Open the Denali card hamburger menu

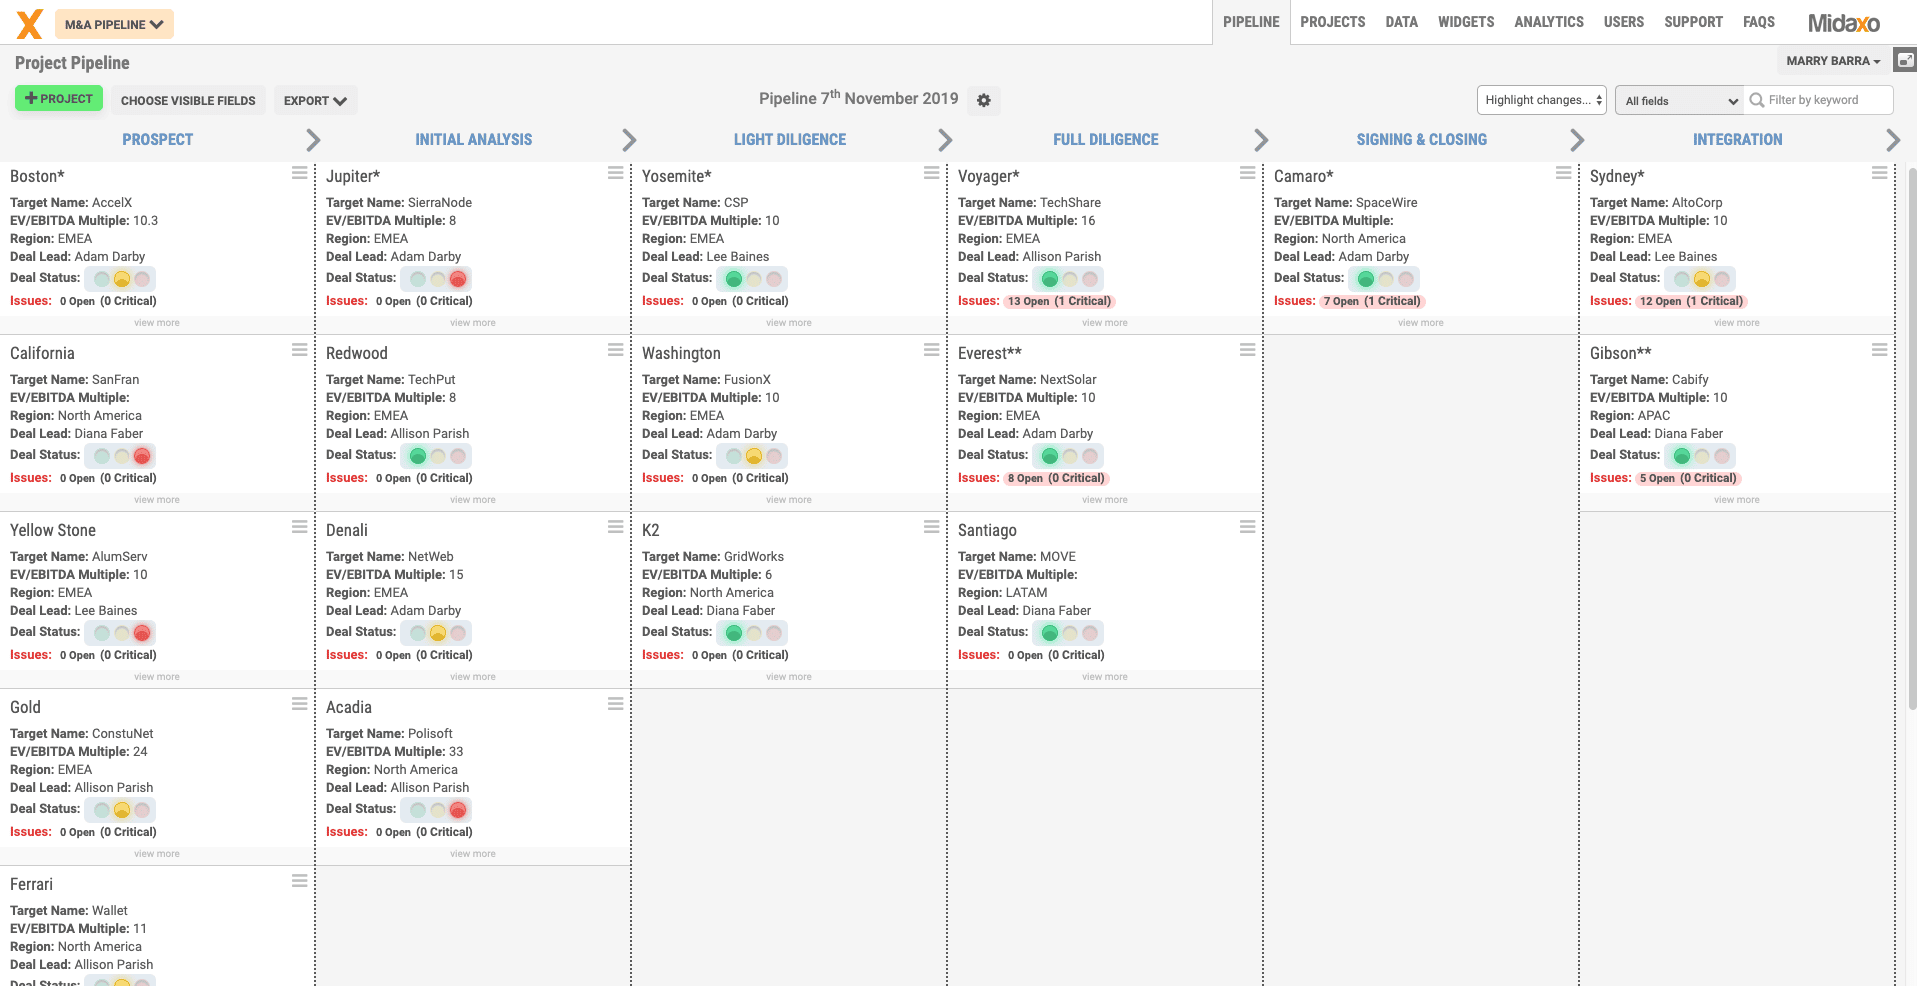click(x=615, y=527)
